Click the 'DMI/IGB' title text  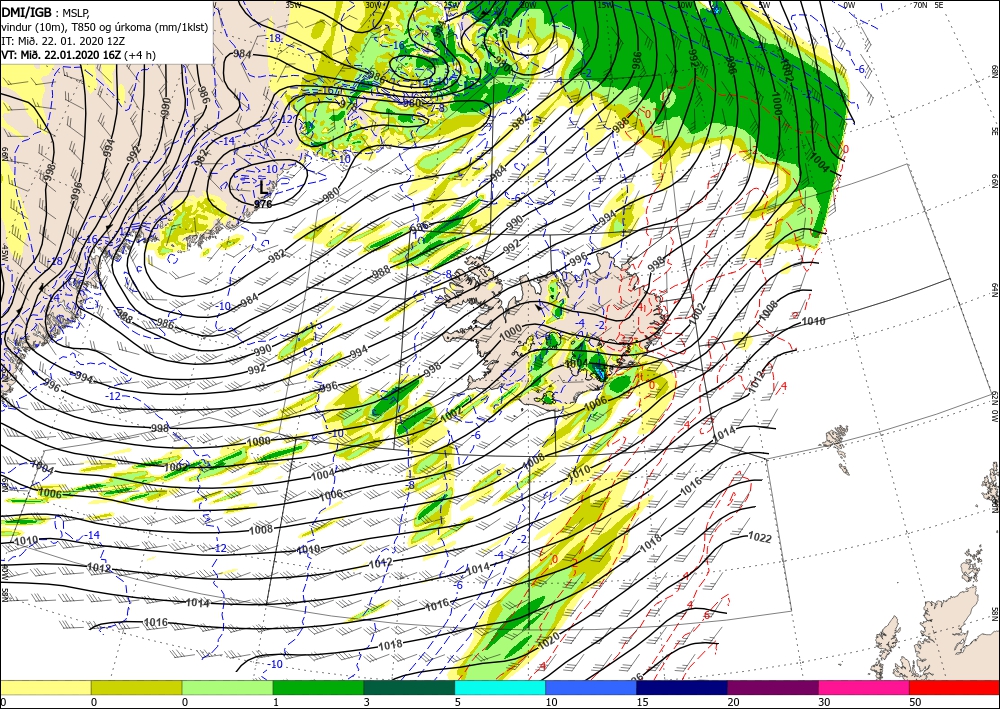(x=27, y=11)
